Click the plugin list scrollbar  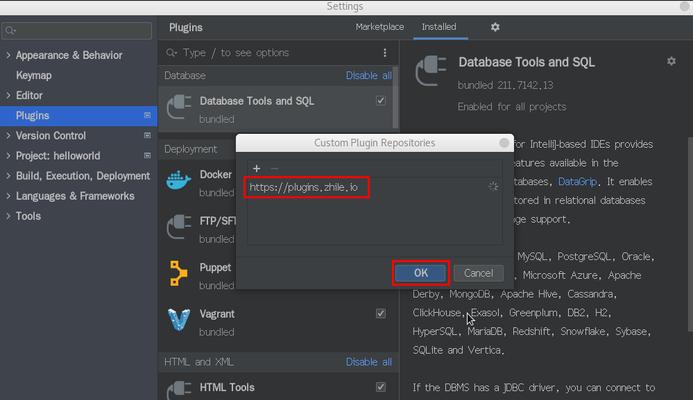(x=396, y=98)
